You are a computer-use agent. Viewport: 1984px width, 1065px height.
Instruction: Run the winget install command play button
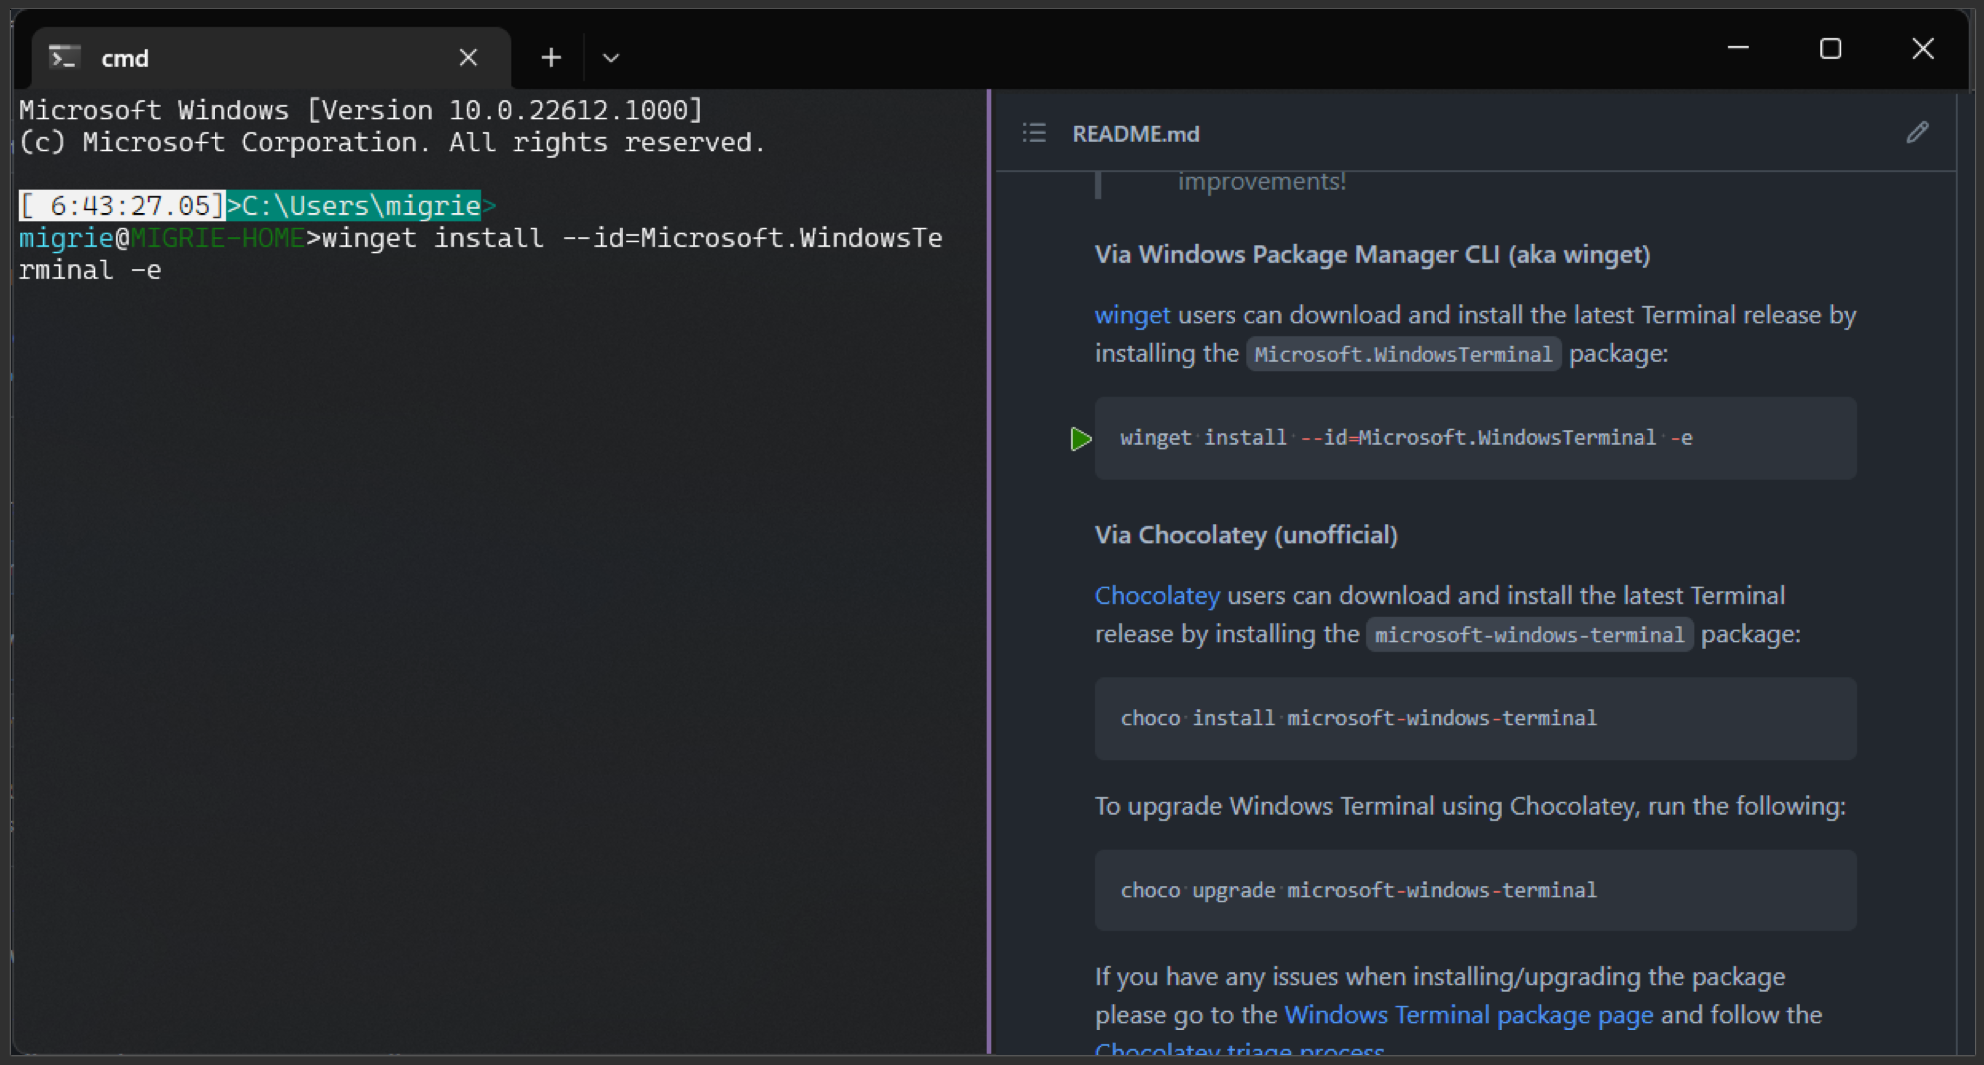coord(1080,439)
